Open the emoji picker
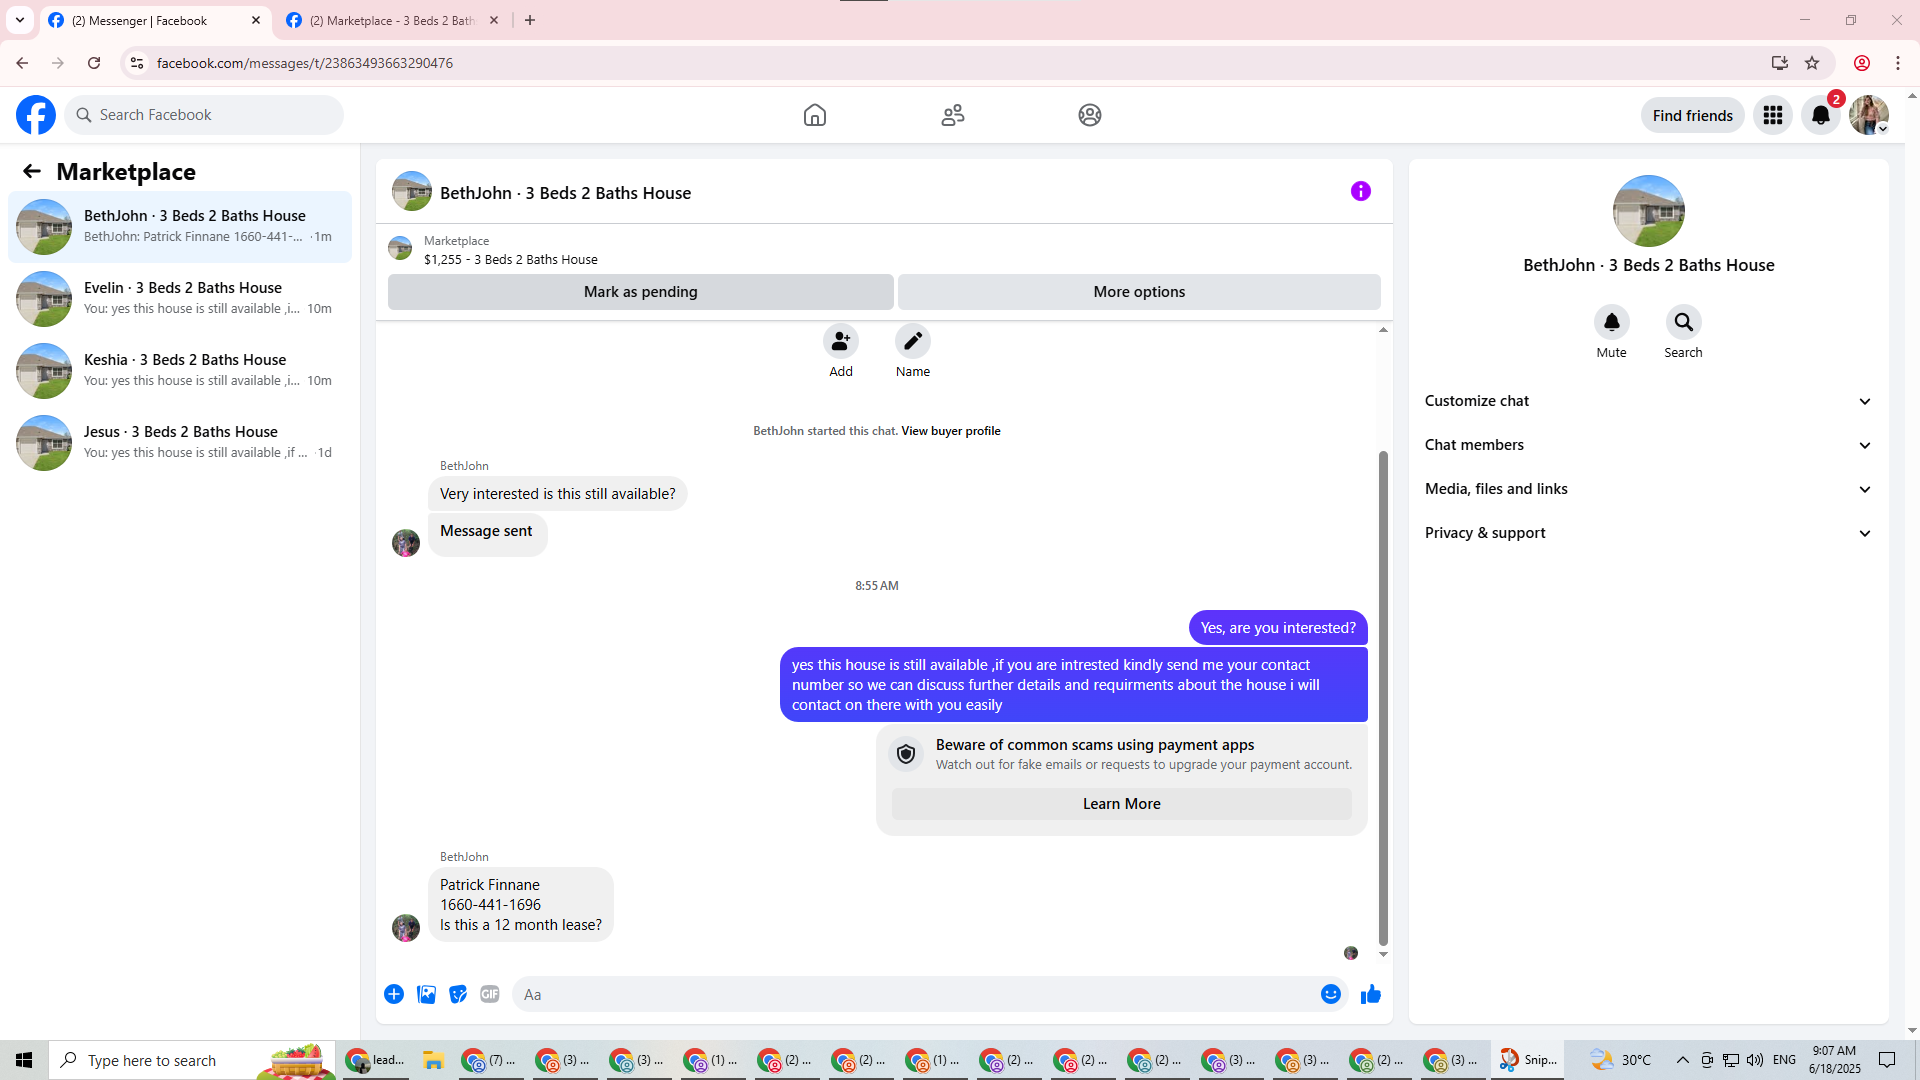 tap(1331, 994)
